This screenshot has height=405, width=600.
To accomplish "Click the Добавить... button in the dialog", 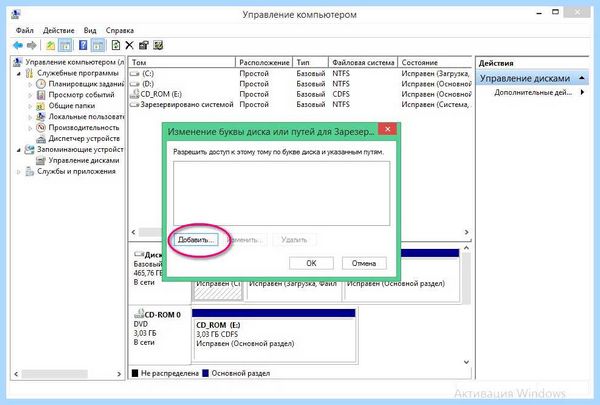I will tap(196, 240).
